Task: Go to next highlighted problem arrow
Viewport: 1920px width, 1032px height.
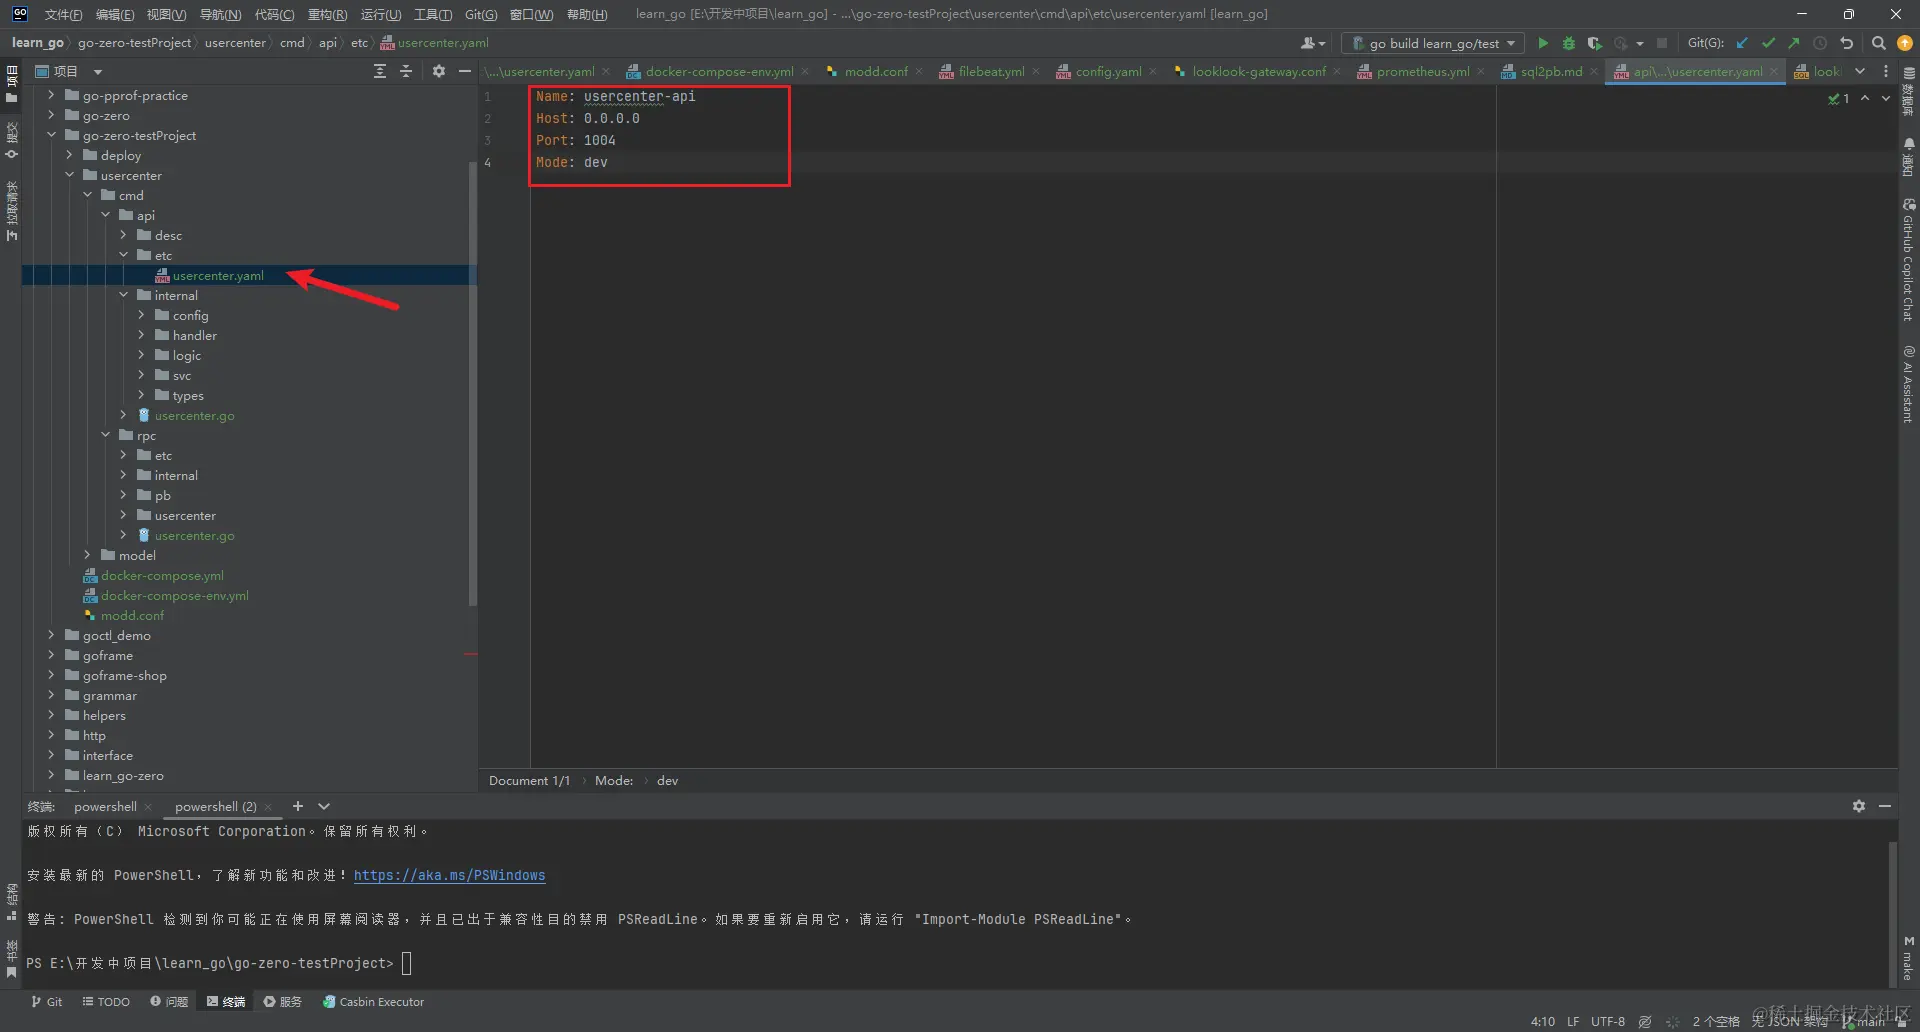Action: point(1886,98)
